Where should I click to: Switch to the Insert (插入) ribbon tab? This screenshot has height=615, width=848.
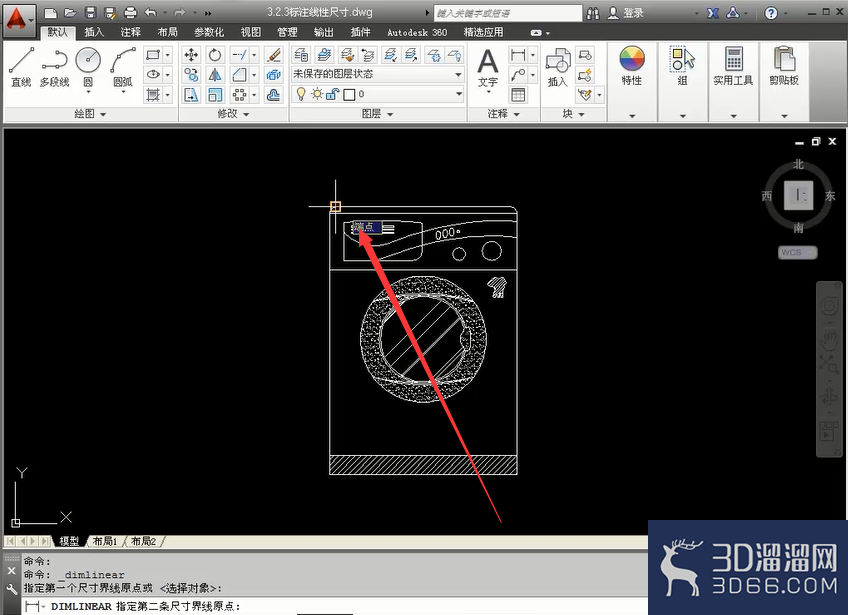coord(94,32)
